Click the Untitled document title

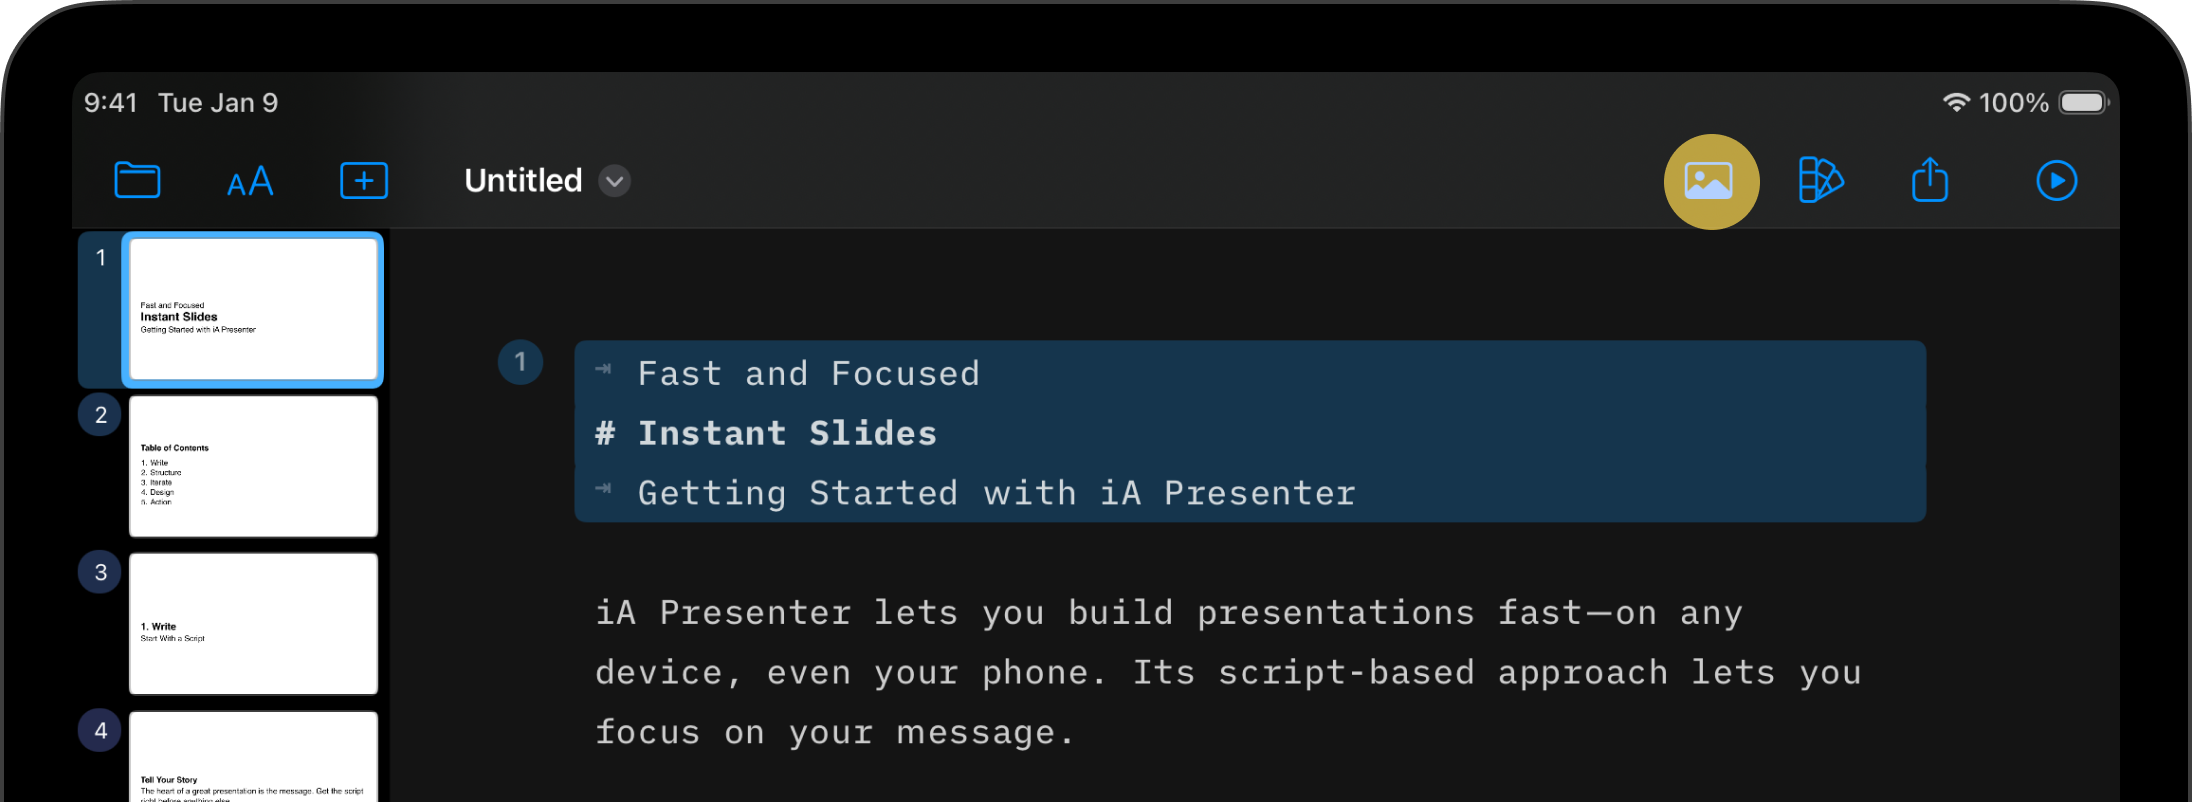pyautogui.click(x=523, y=181)
